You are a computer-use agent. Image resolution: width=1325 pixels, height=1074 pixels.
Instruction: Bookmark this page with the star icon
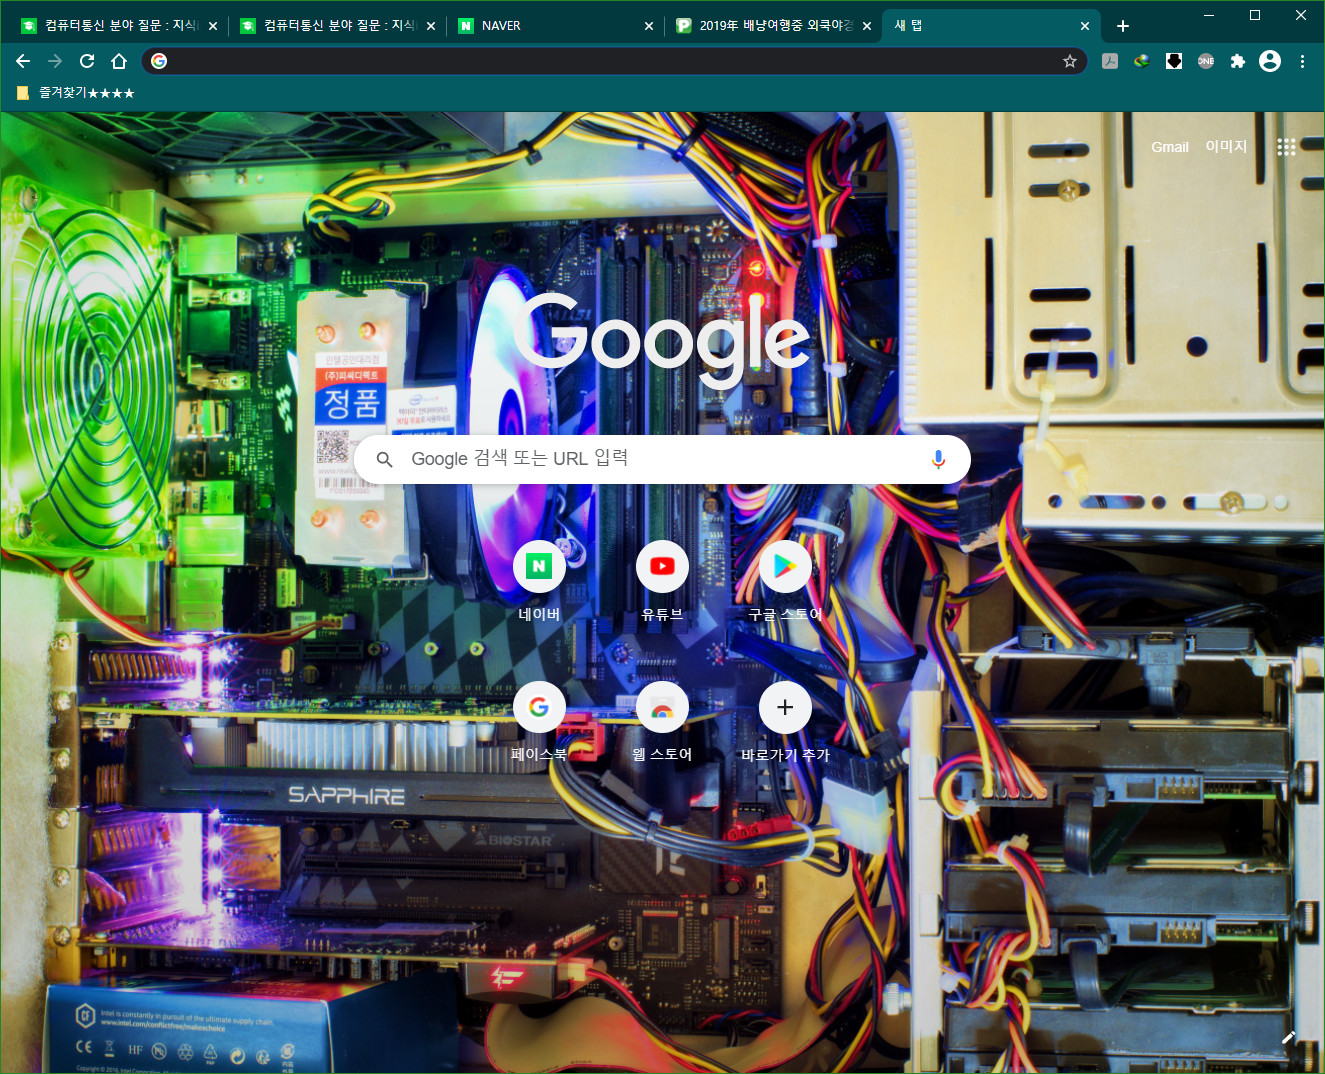click(1070, 61)
